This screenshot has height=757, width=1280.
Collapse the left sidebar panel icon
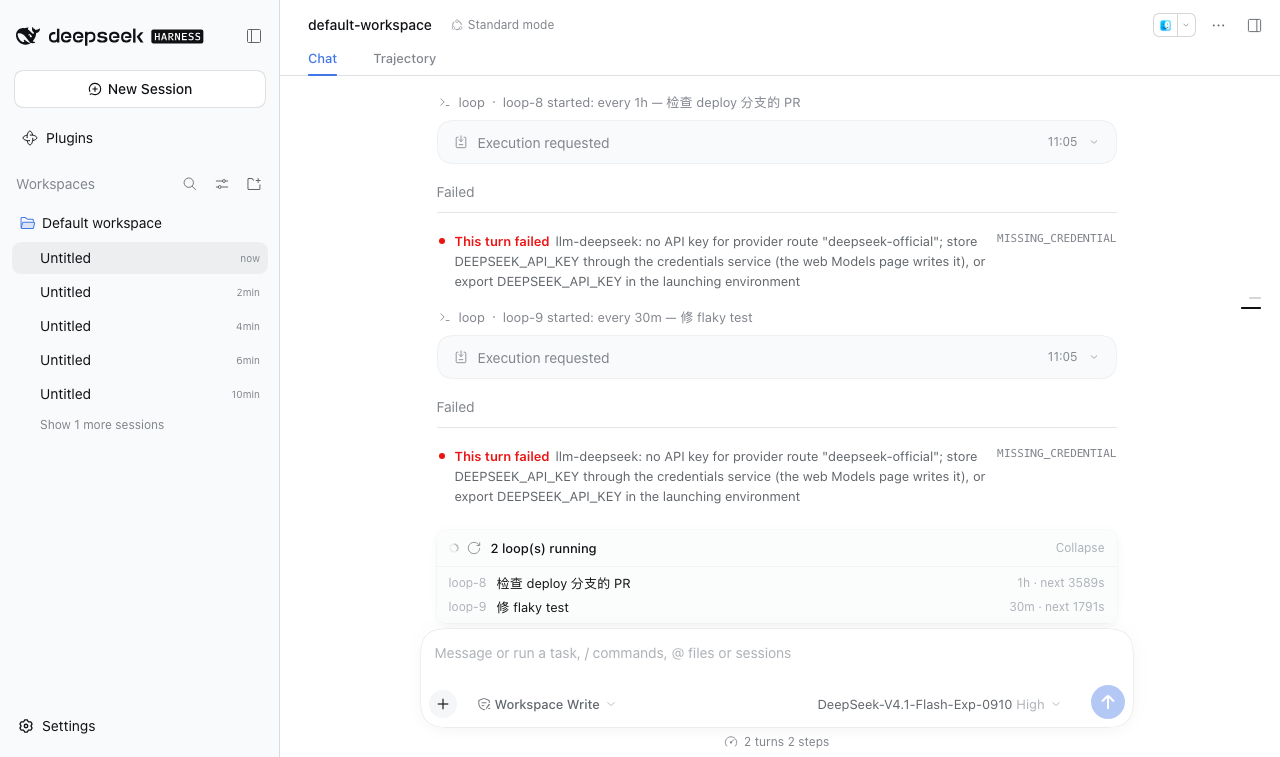point(254,36)
